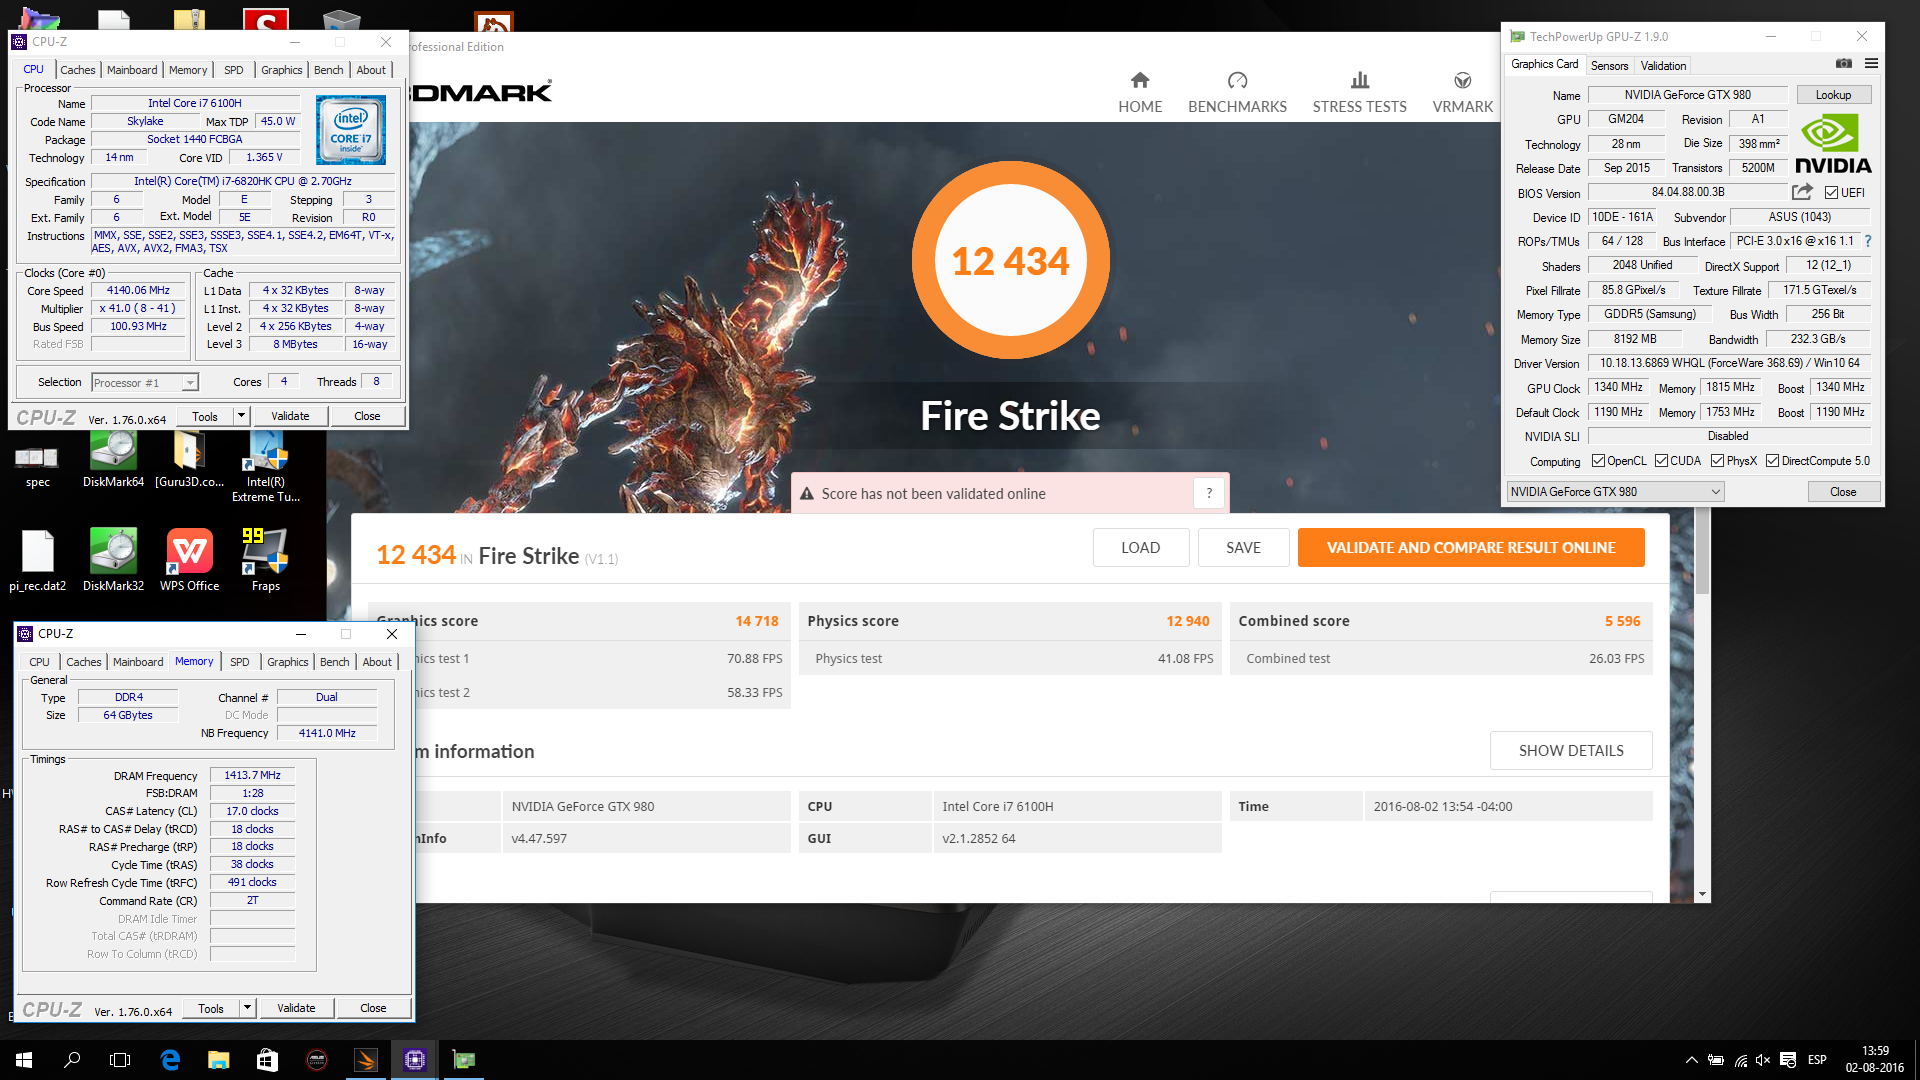Open DiskMark64 desktop icon
This screenshot has height=1080, width=1920.
(113, 458)
